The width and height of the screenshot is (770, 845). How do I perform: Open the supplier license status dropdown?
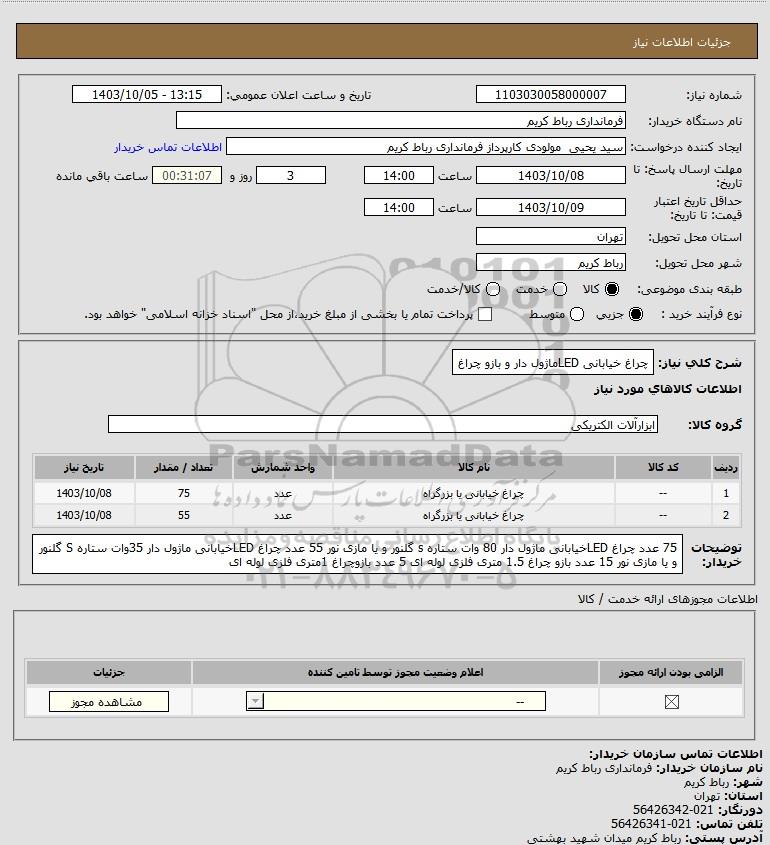pos(396,701)
